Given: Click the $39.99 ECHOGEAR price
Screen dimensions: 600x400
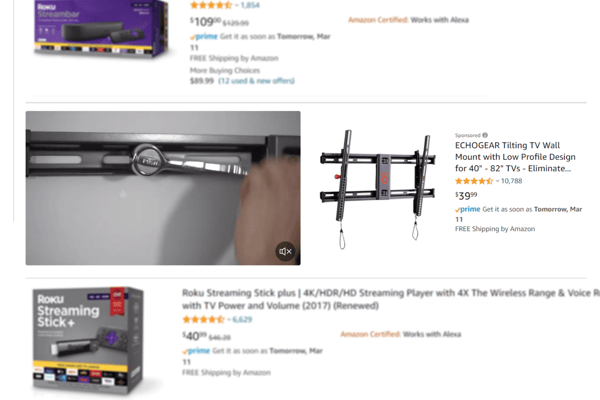Looking at the screenshot, I should [466, 196].
